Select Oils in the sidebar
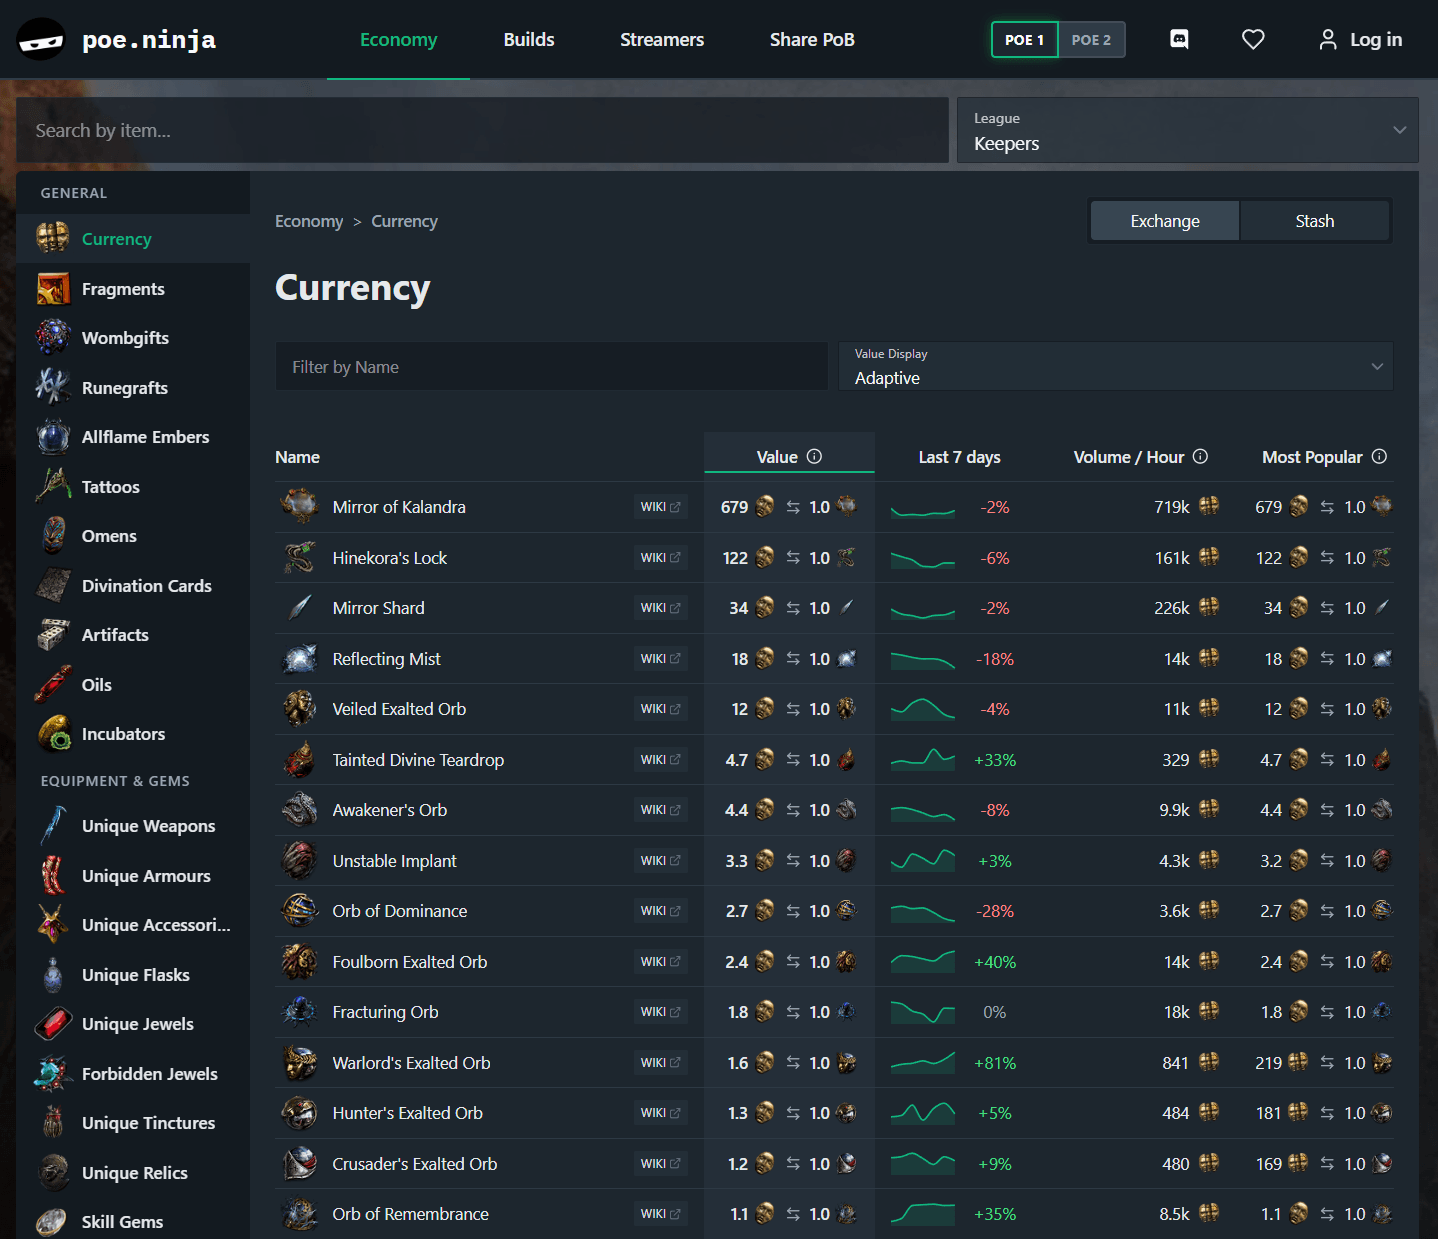The image size is (1438, 1239). click(x=133, y=685)
